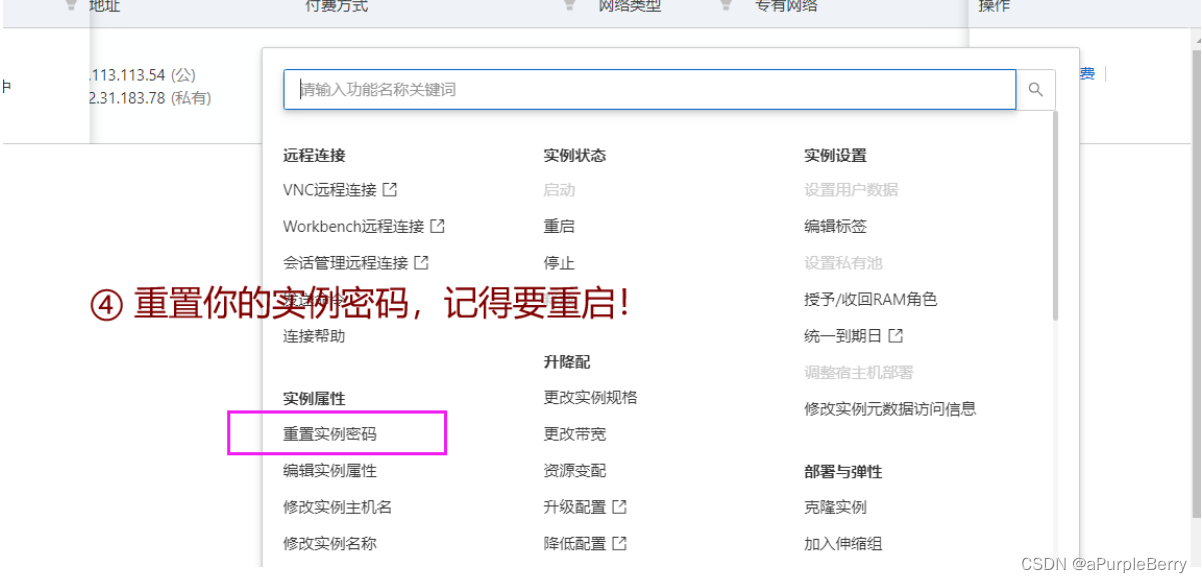Choose 修改实例名称 option
1202x583 pixels.
pos(330,544)
